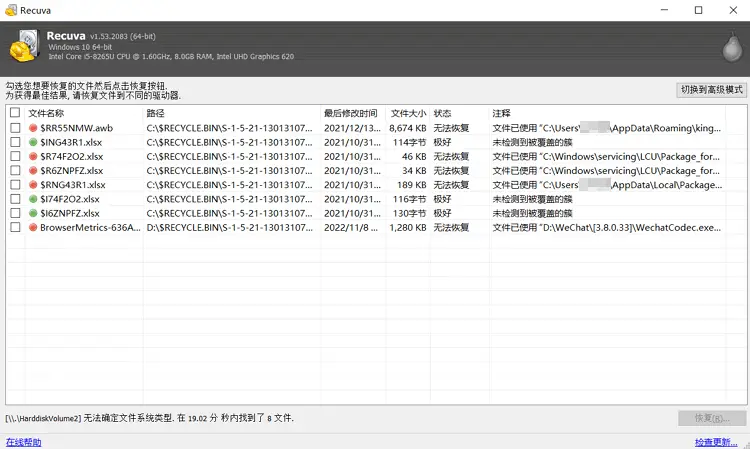Click the 130字节 size cell
The height and width of the screenshot is (449, 750).
[409, 213]
